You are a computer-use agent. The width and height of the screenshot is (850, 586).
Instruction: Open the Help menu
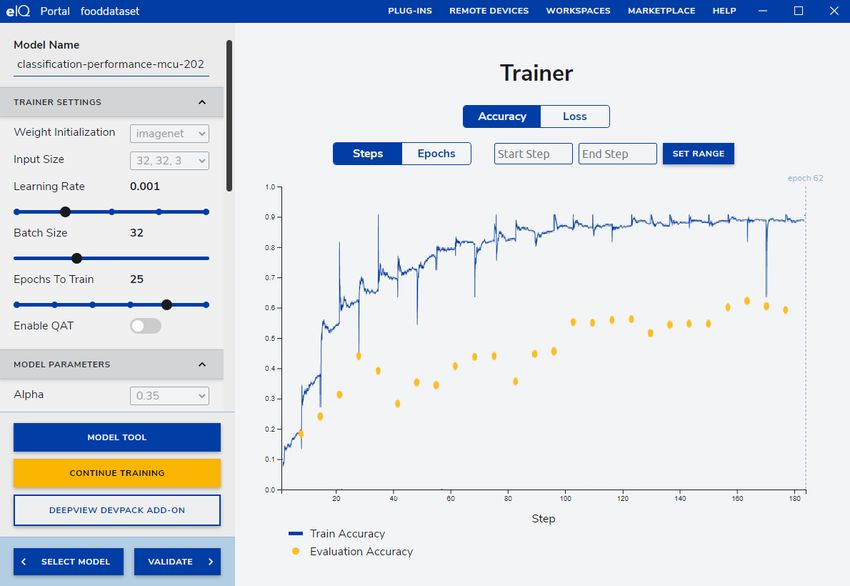[x=724, y=11]
